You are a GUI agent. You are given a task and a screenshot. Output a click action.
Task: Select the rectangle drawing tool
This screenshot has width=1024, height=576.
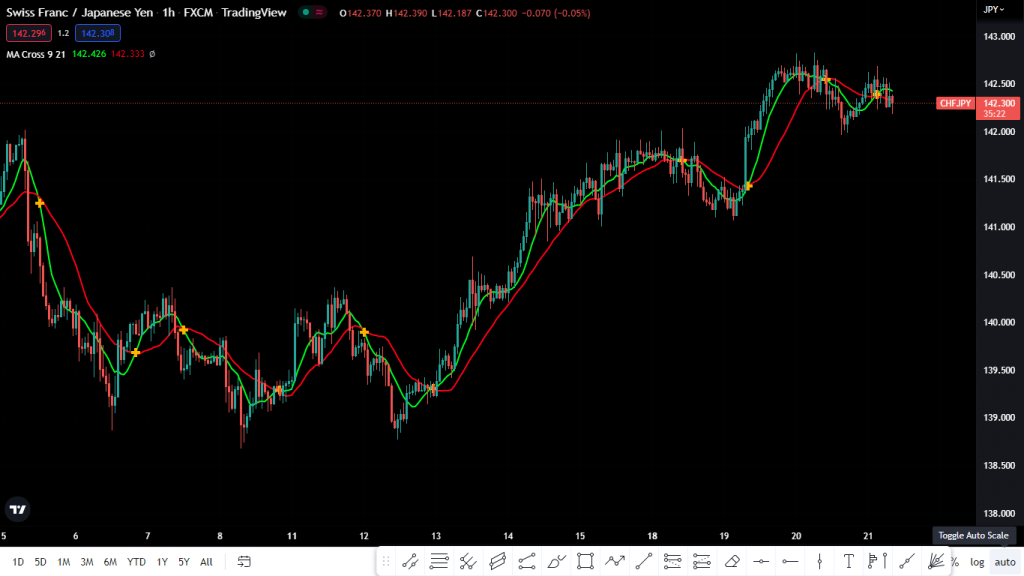click(x=585, y=561)
